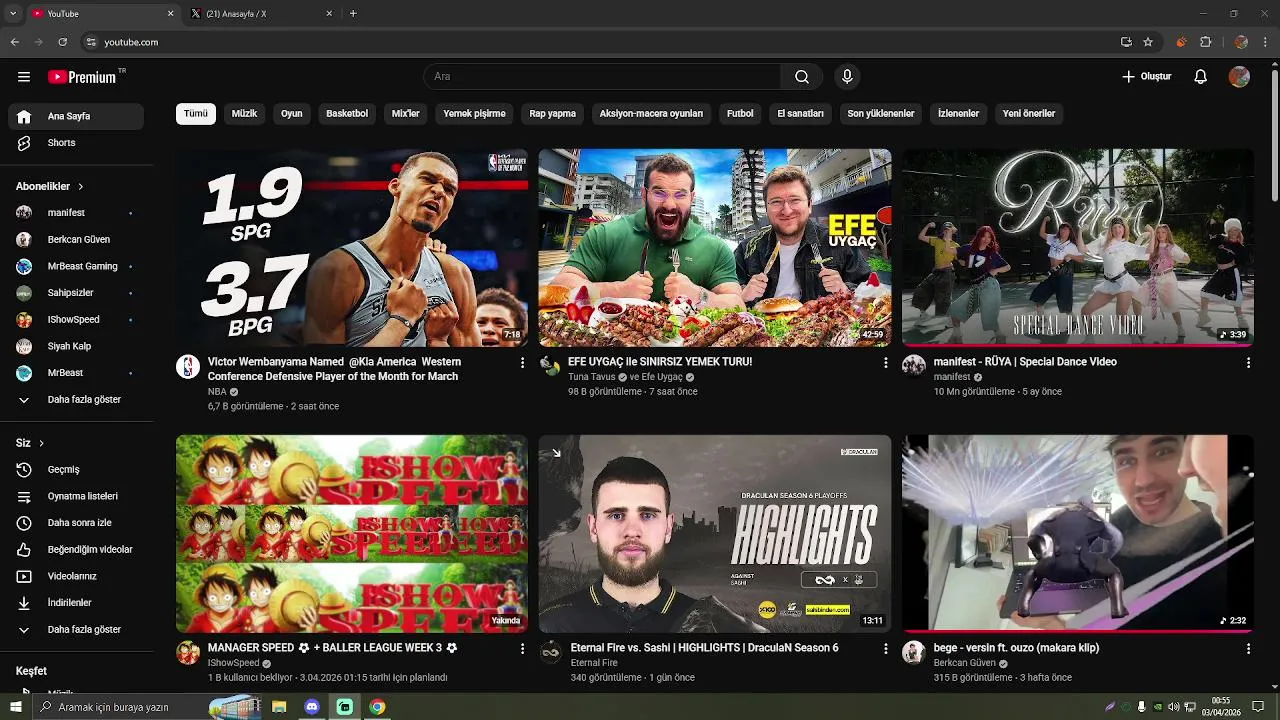Open Geçmiş watch history
The width and height of the screenshot is (1280, 720).
pyautogui.click(x=76, y=470)
